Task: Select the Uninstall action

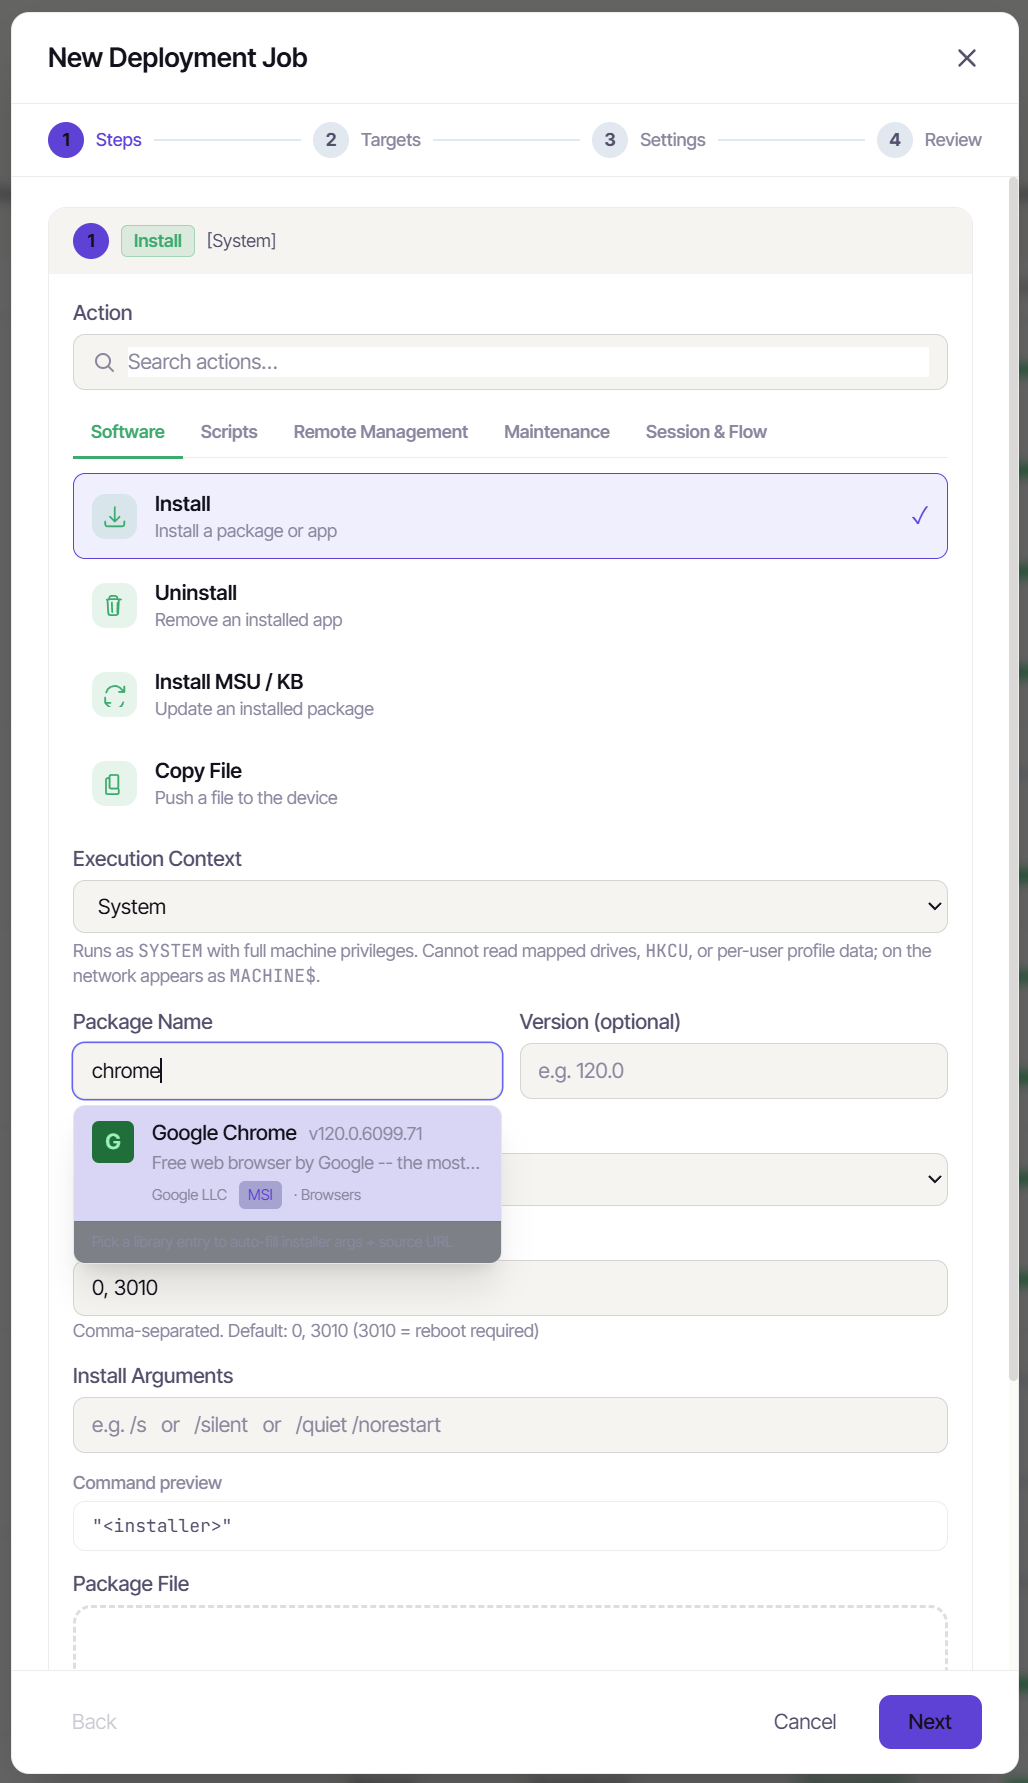Action: 510,605
